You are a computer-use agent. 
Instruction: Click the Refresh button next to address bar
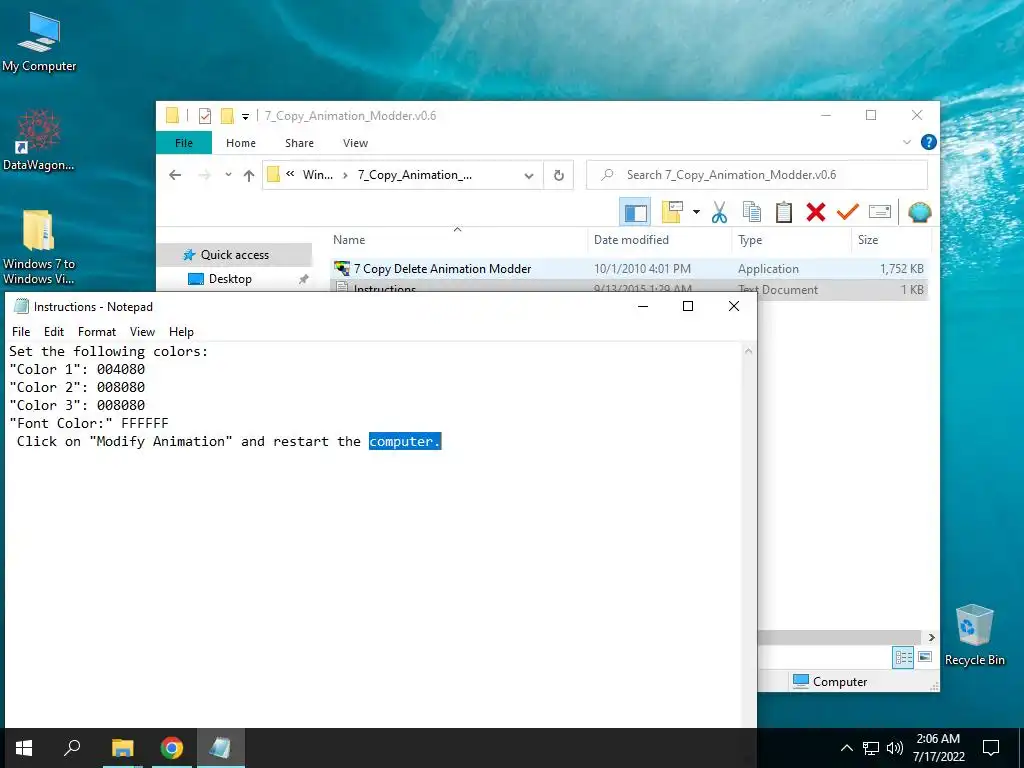(x=558, y=175)
